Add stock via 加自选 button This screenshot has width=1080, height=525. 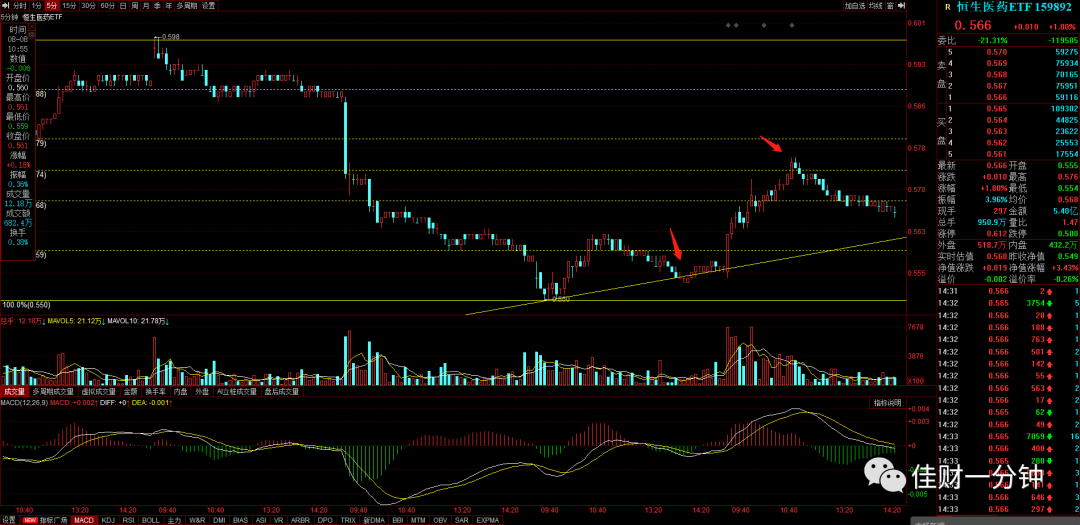pos(855,6)
